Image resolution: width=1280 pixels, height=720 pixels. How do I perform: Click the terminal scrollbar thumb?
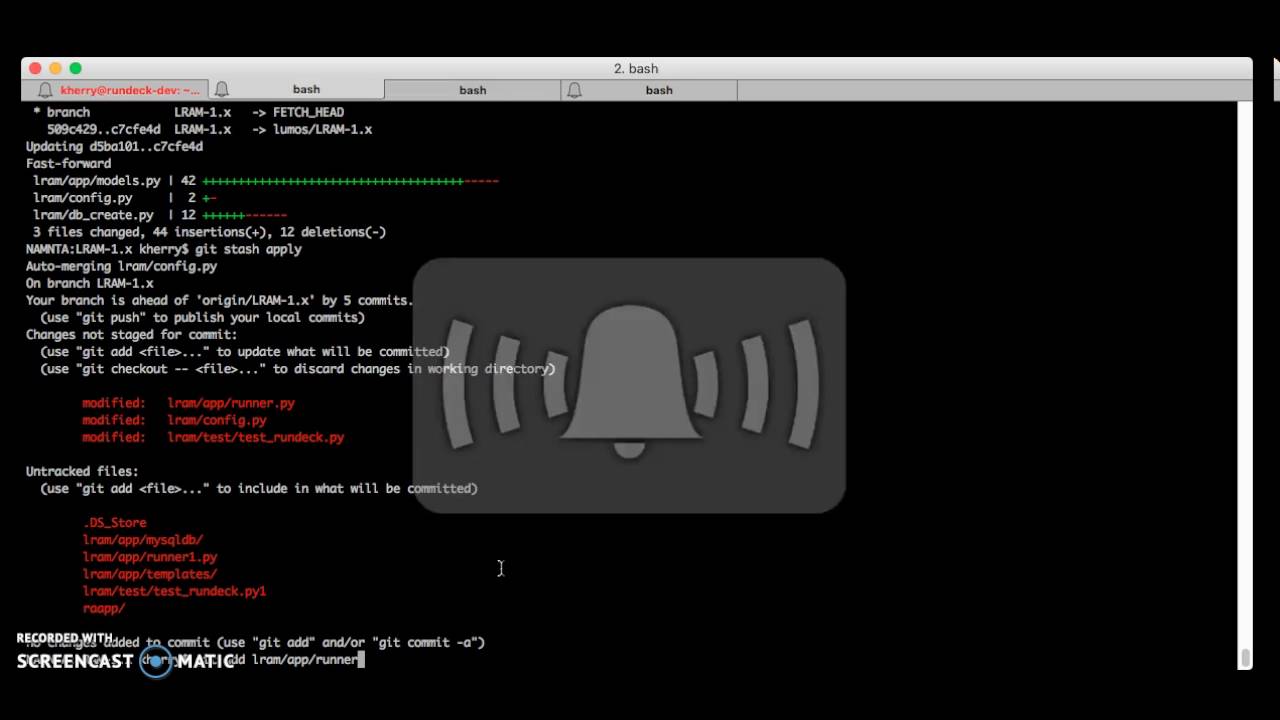1245,658
